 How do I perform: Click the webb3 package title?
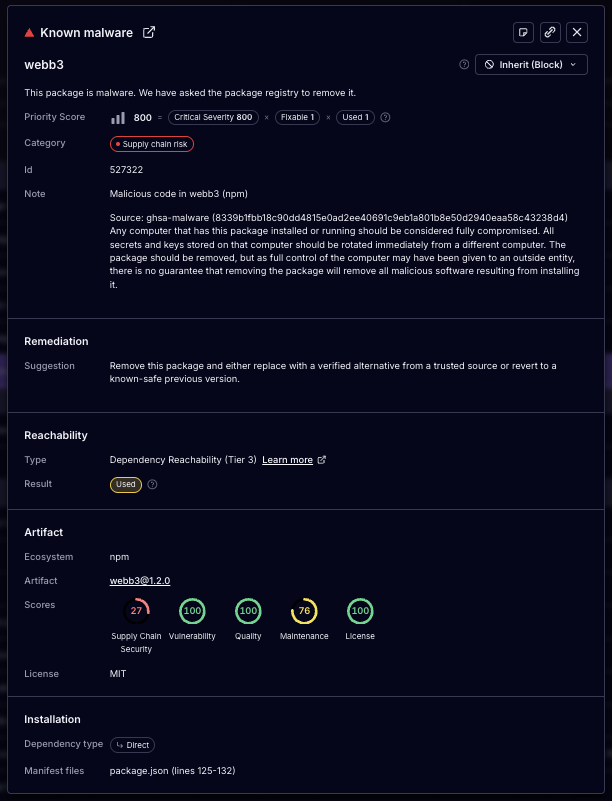coord(44,65)
